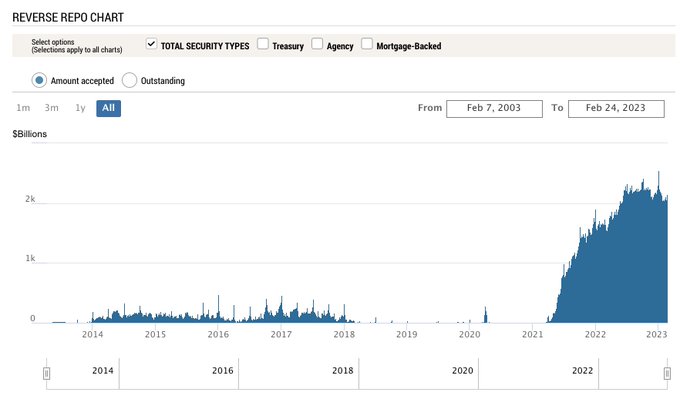The image size is (680, 399).
Task: Click the 2022 label on chart x-axis
Action: (595, 334)
